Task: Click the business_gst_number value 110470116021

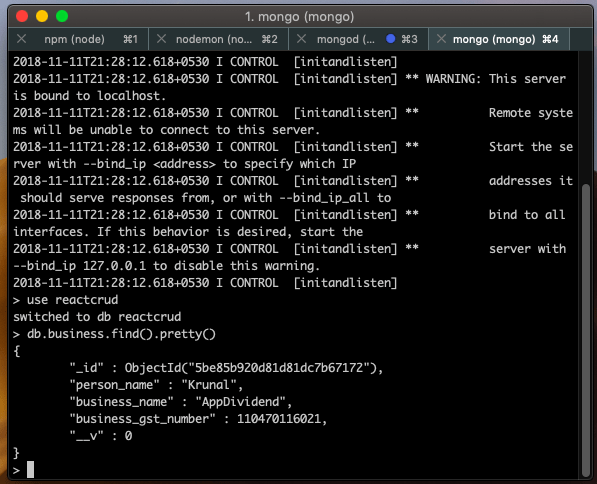Action: click(x=279, y=419)
